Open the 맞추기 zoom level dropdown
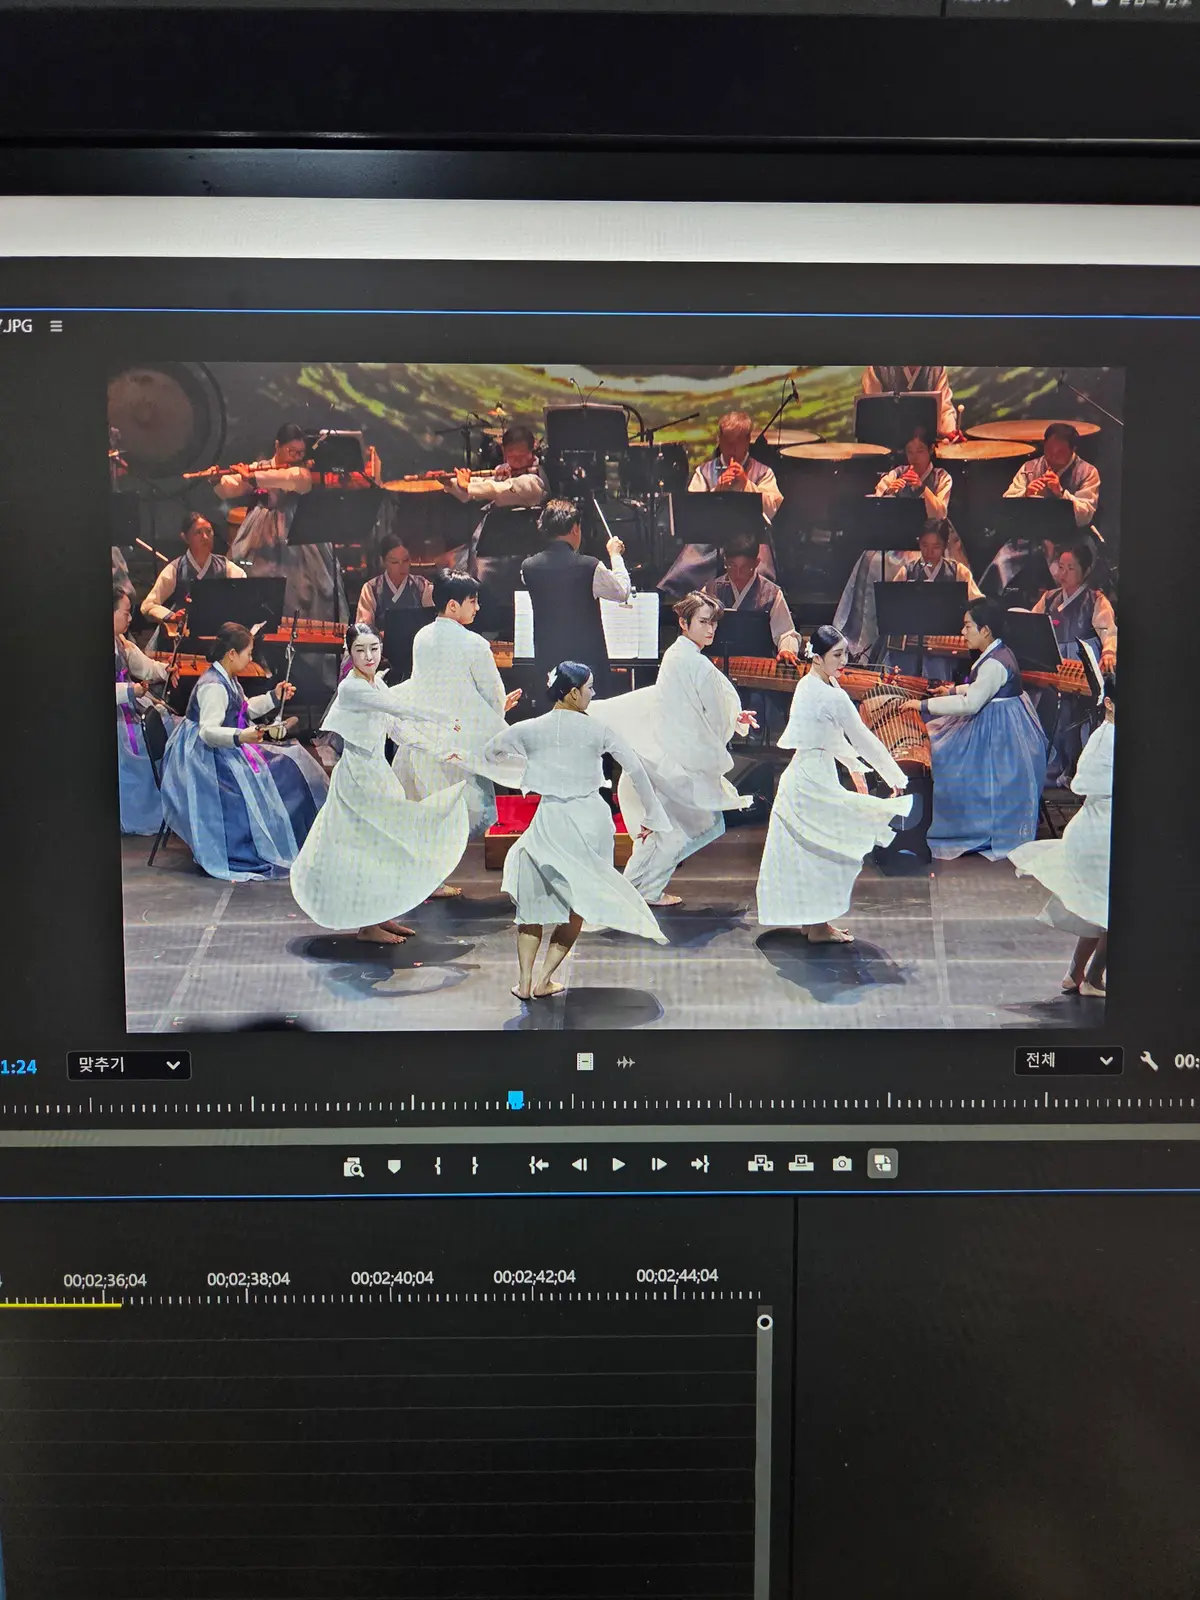The height and width of the screenshot is (1600, 1200). (128, 1065)
